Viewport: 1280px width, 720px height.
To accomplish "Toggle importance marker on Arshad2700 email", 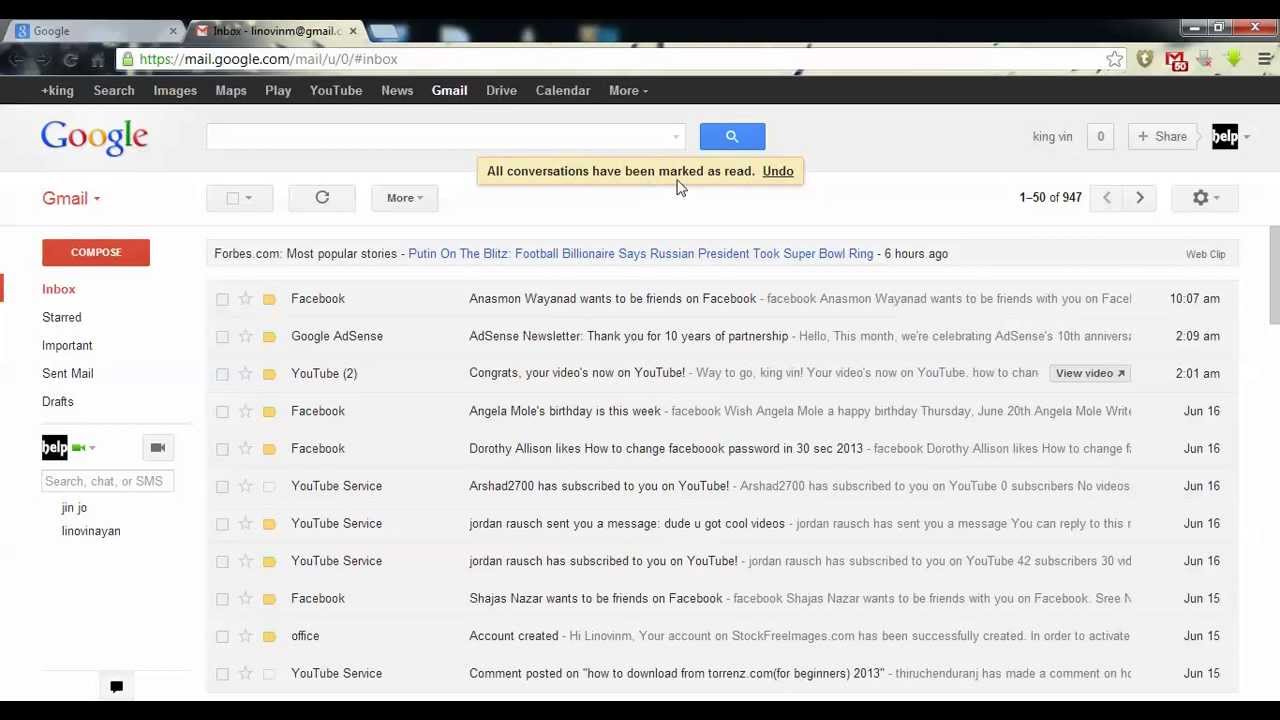I will pos(269,486).
